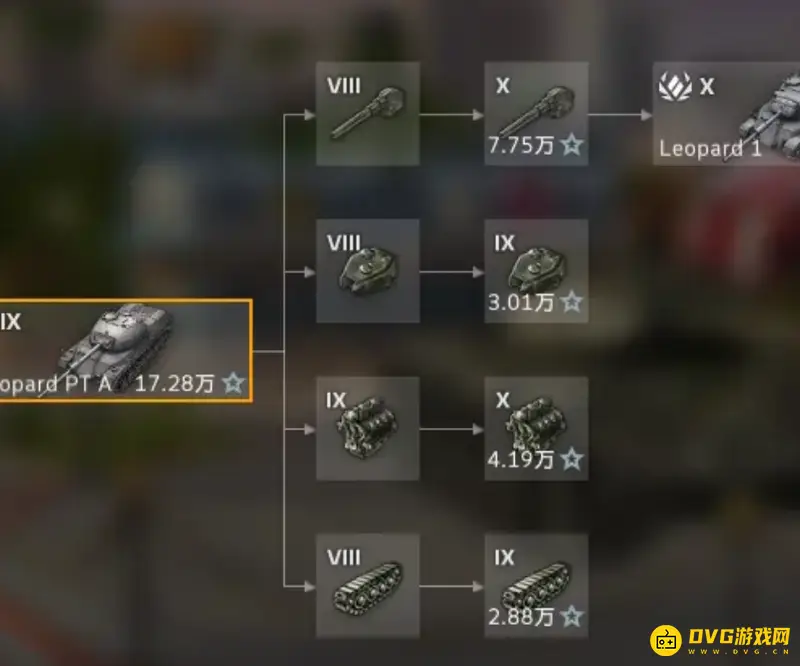Click the Leopard 1 name label

(x=710, y=149)
